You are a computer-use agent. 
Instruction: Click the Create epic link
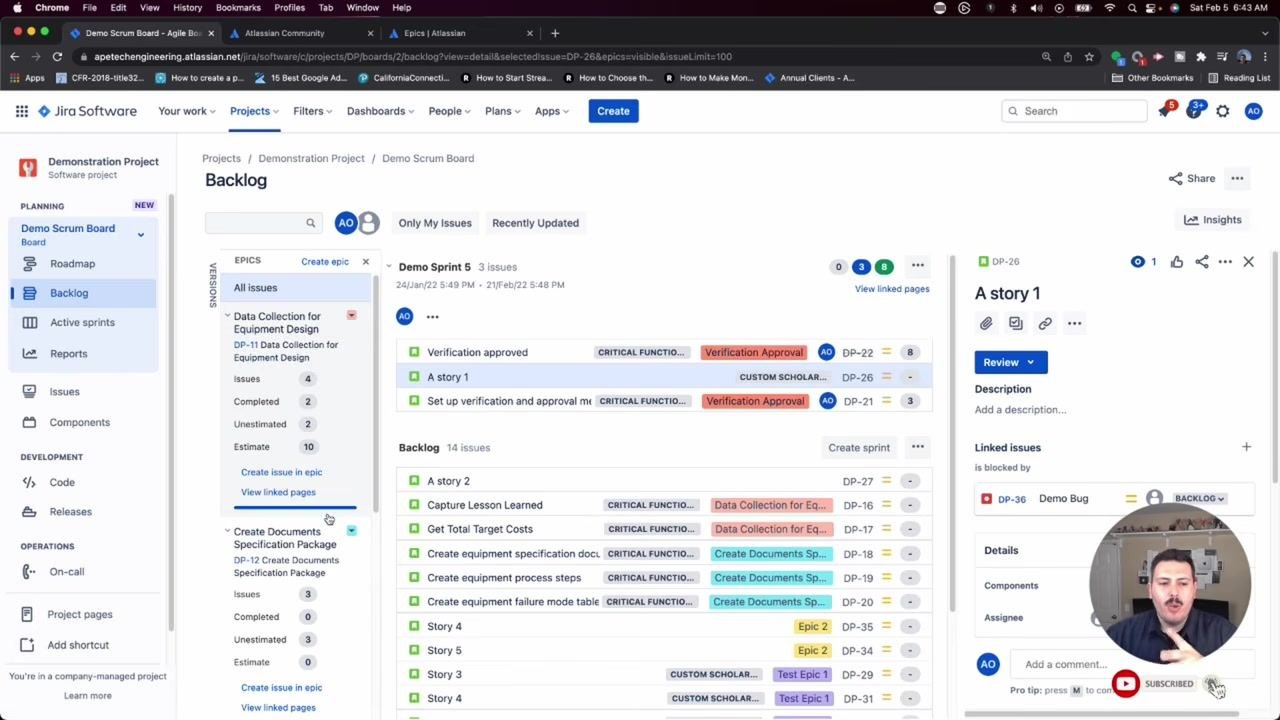tap(325, 262)
